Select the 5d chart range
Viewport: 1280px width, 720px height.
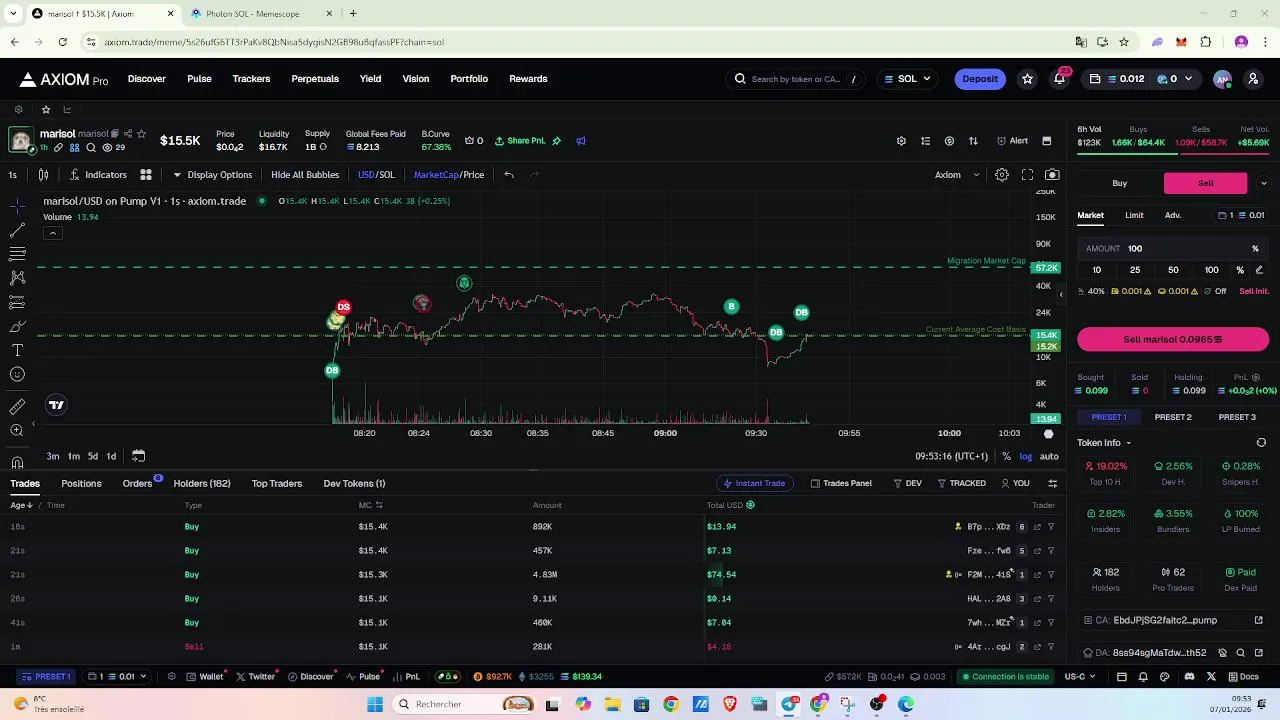click(x=92, y=457)
